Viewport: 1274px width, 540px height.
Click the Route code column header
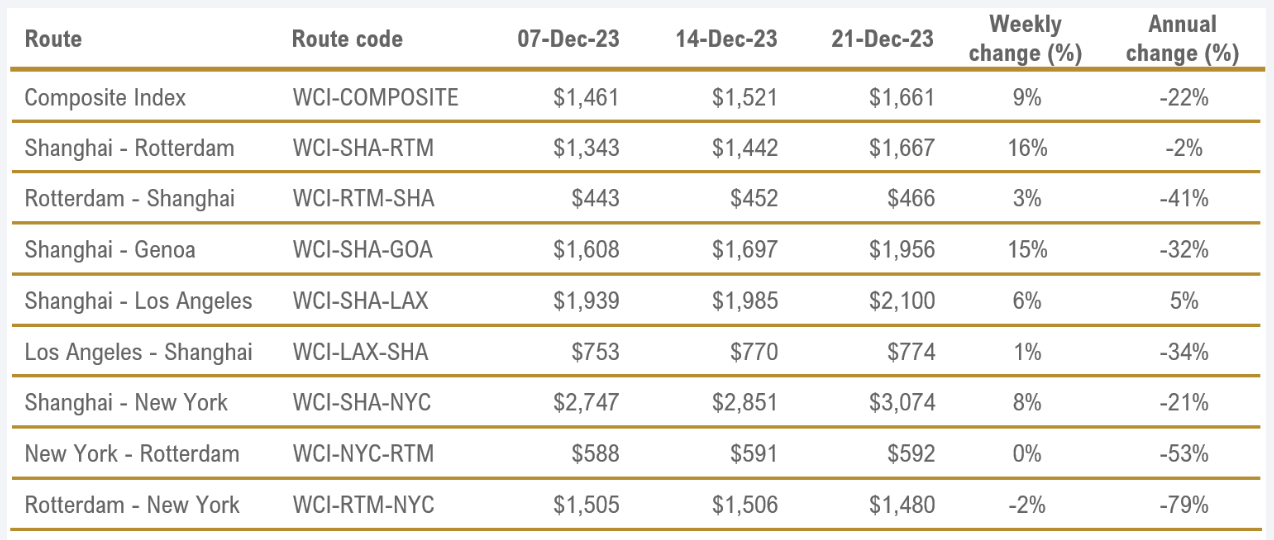tap(347, 39)
